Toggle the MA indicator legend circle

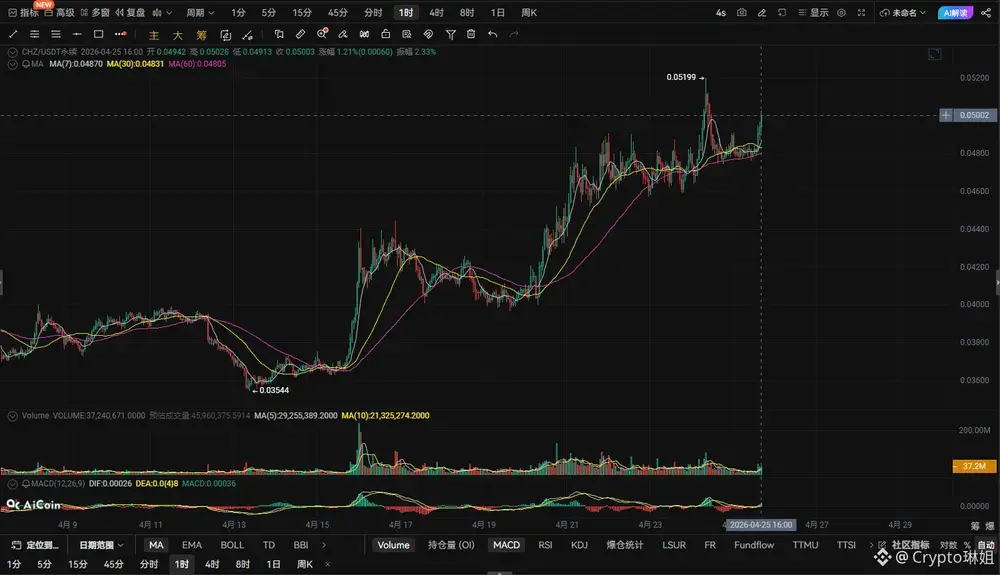tap(12, 64)
